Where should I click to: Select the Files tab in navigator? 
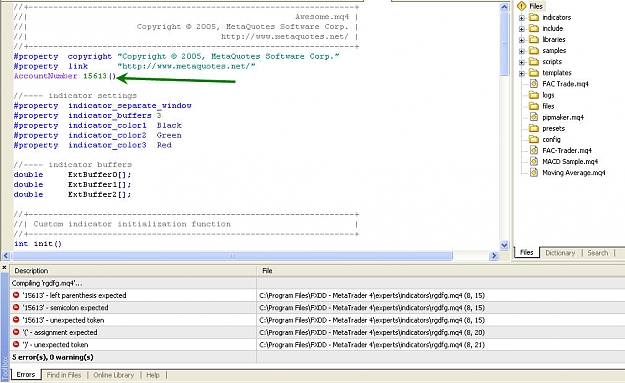pos(527,253)
